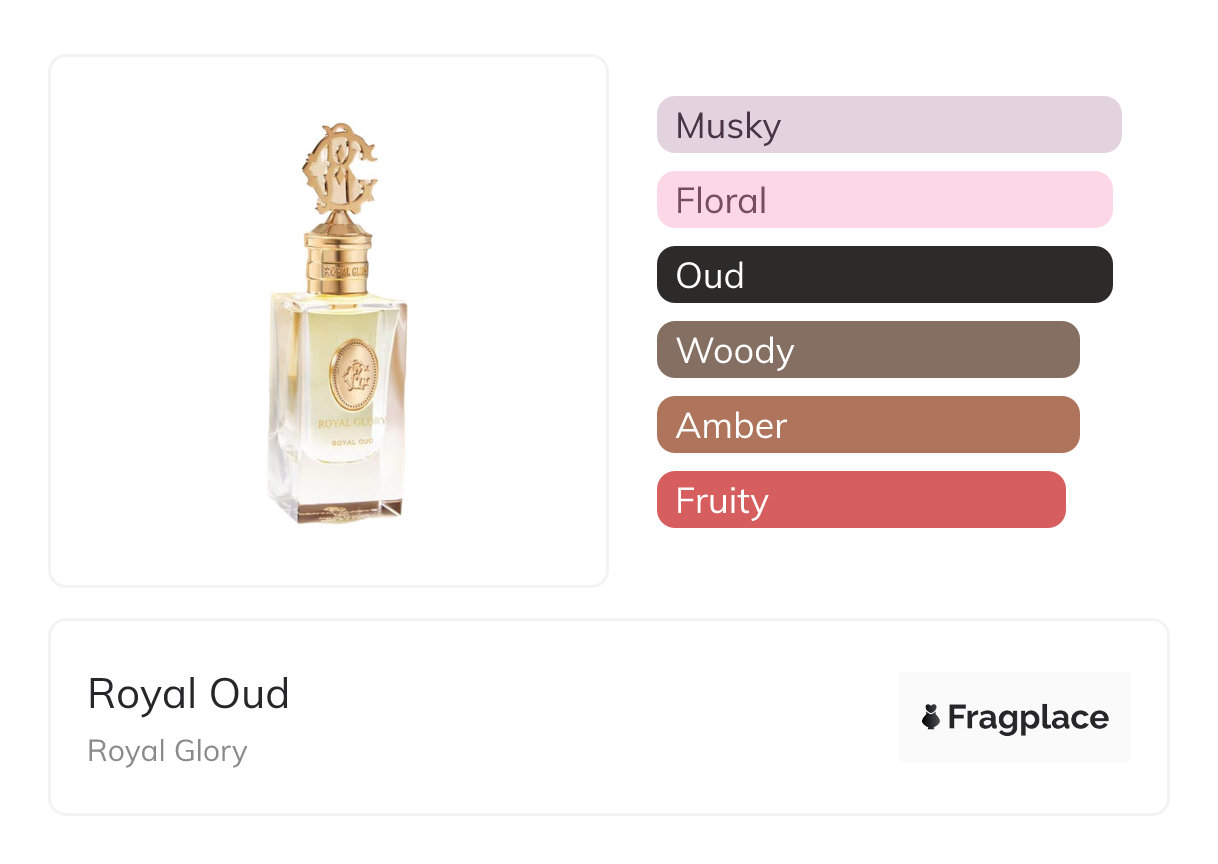Click the red Fruity accord bar
The height and width of the screenshot is (864, 1218).
(x=861, y=500)
